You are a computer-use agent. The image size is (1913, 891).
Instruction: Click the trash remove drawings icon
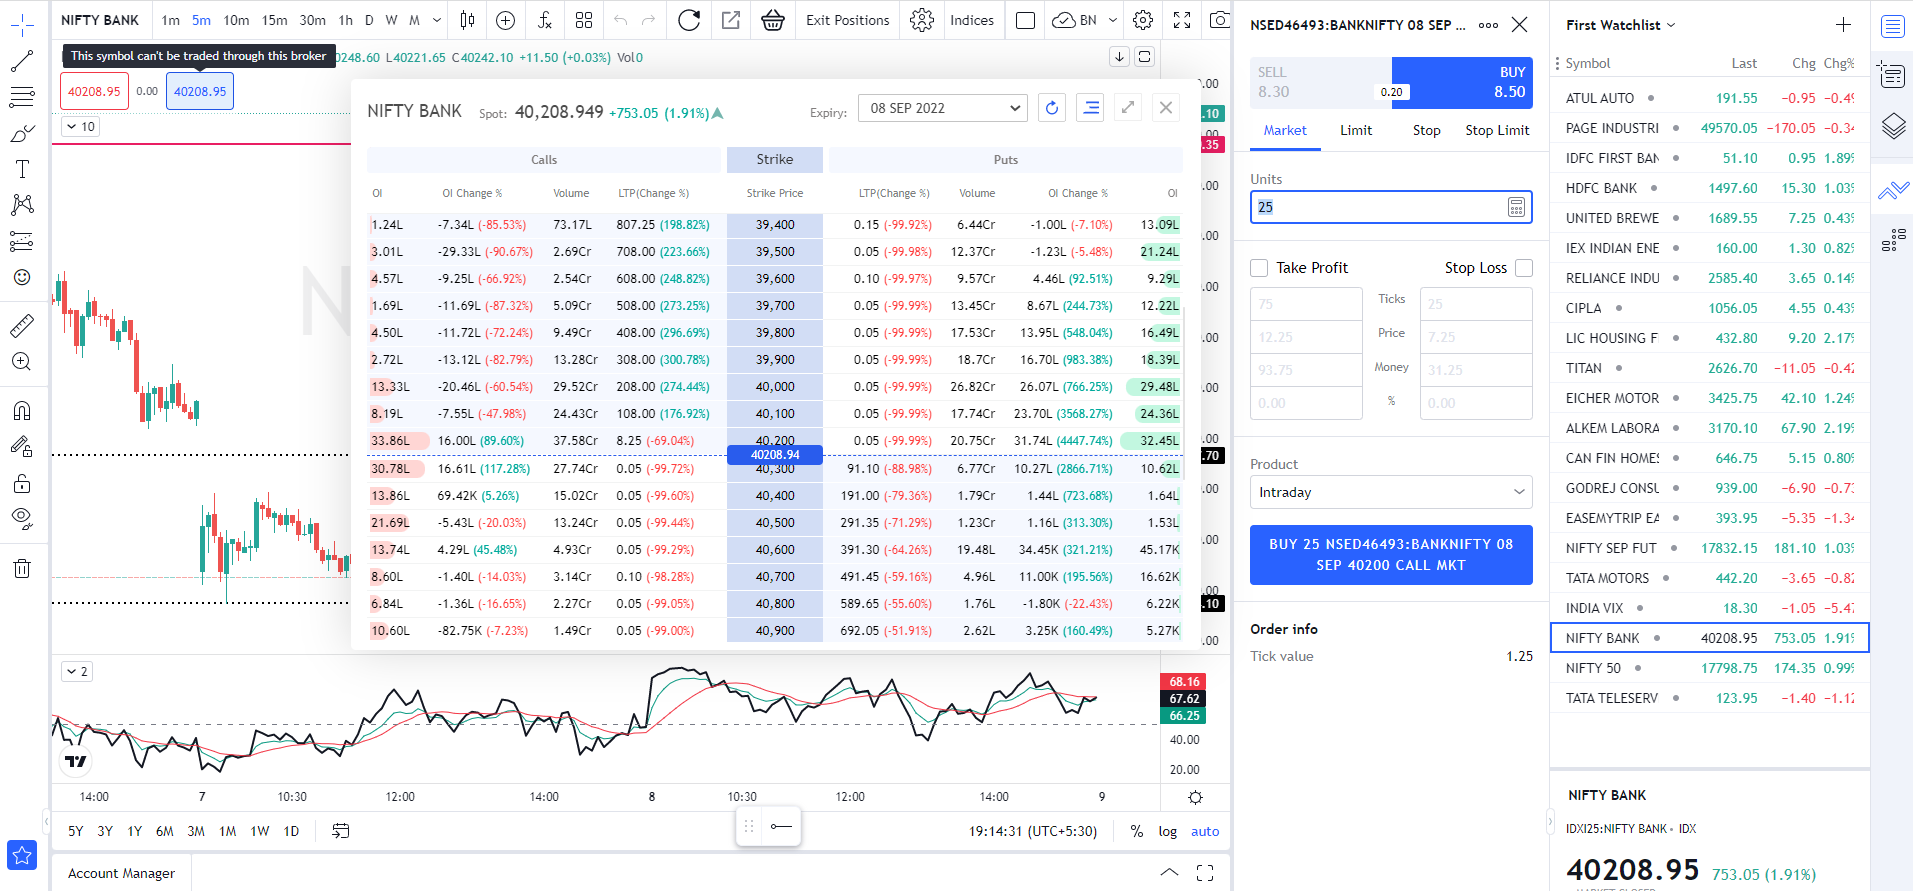tap(22, 568)
